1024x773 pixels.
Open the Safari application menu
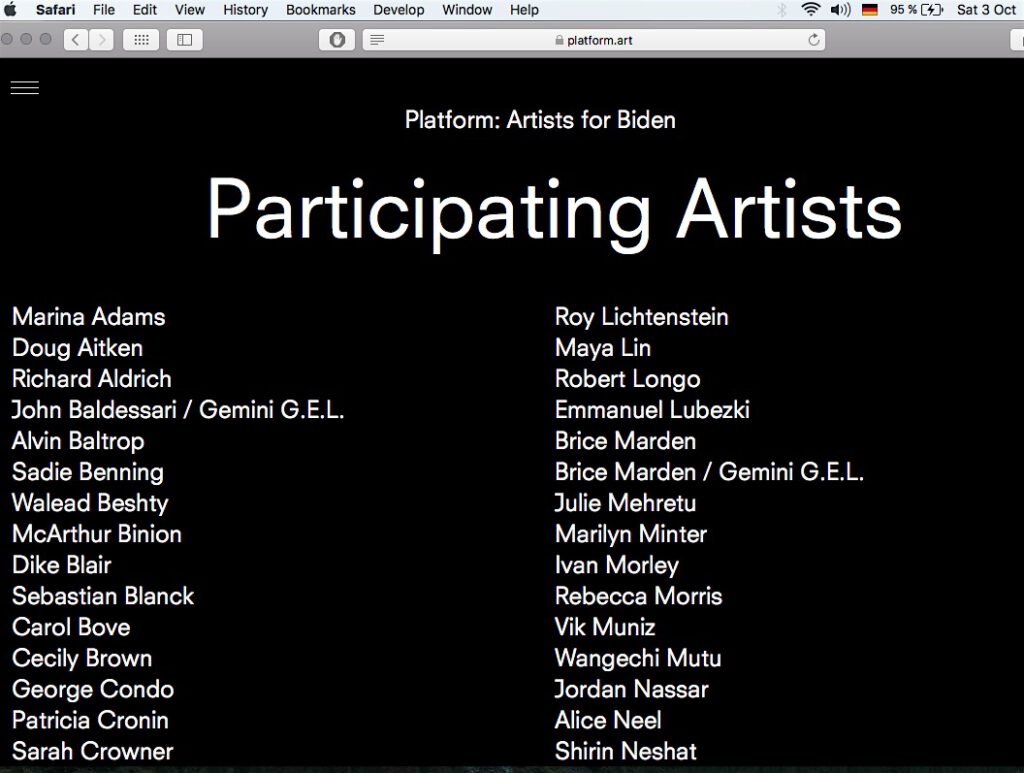click(56, 10)
